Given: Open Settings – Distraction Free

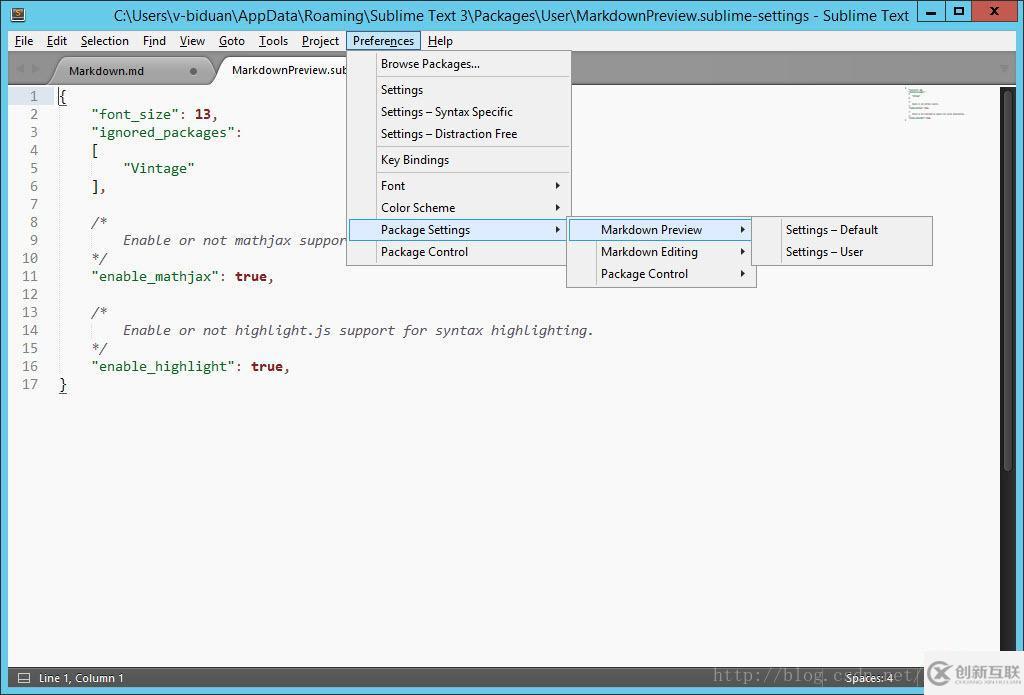Looking at the screenshot, I should (x=460, y=134).
